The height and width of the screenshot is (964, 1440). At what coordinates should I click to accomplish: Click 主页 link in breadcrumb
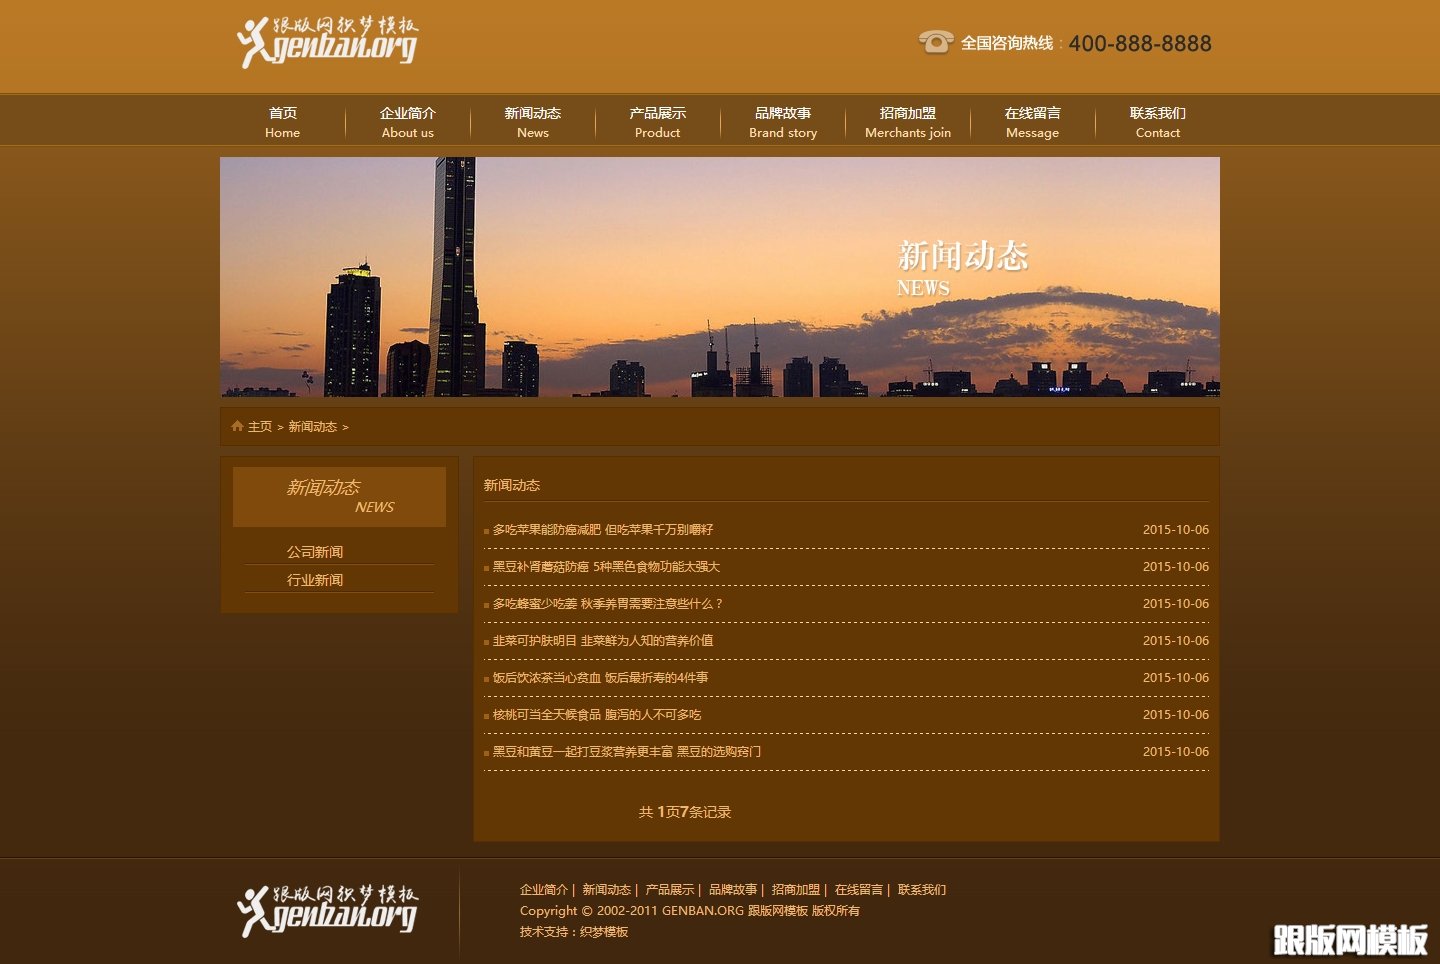pyautogui.click(x=260, y=427)
